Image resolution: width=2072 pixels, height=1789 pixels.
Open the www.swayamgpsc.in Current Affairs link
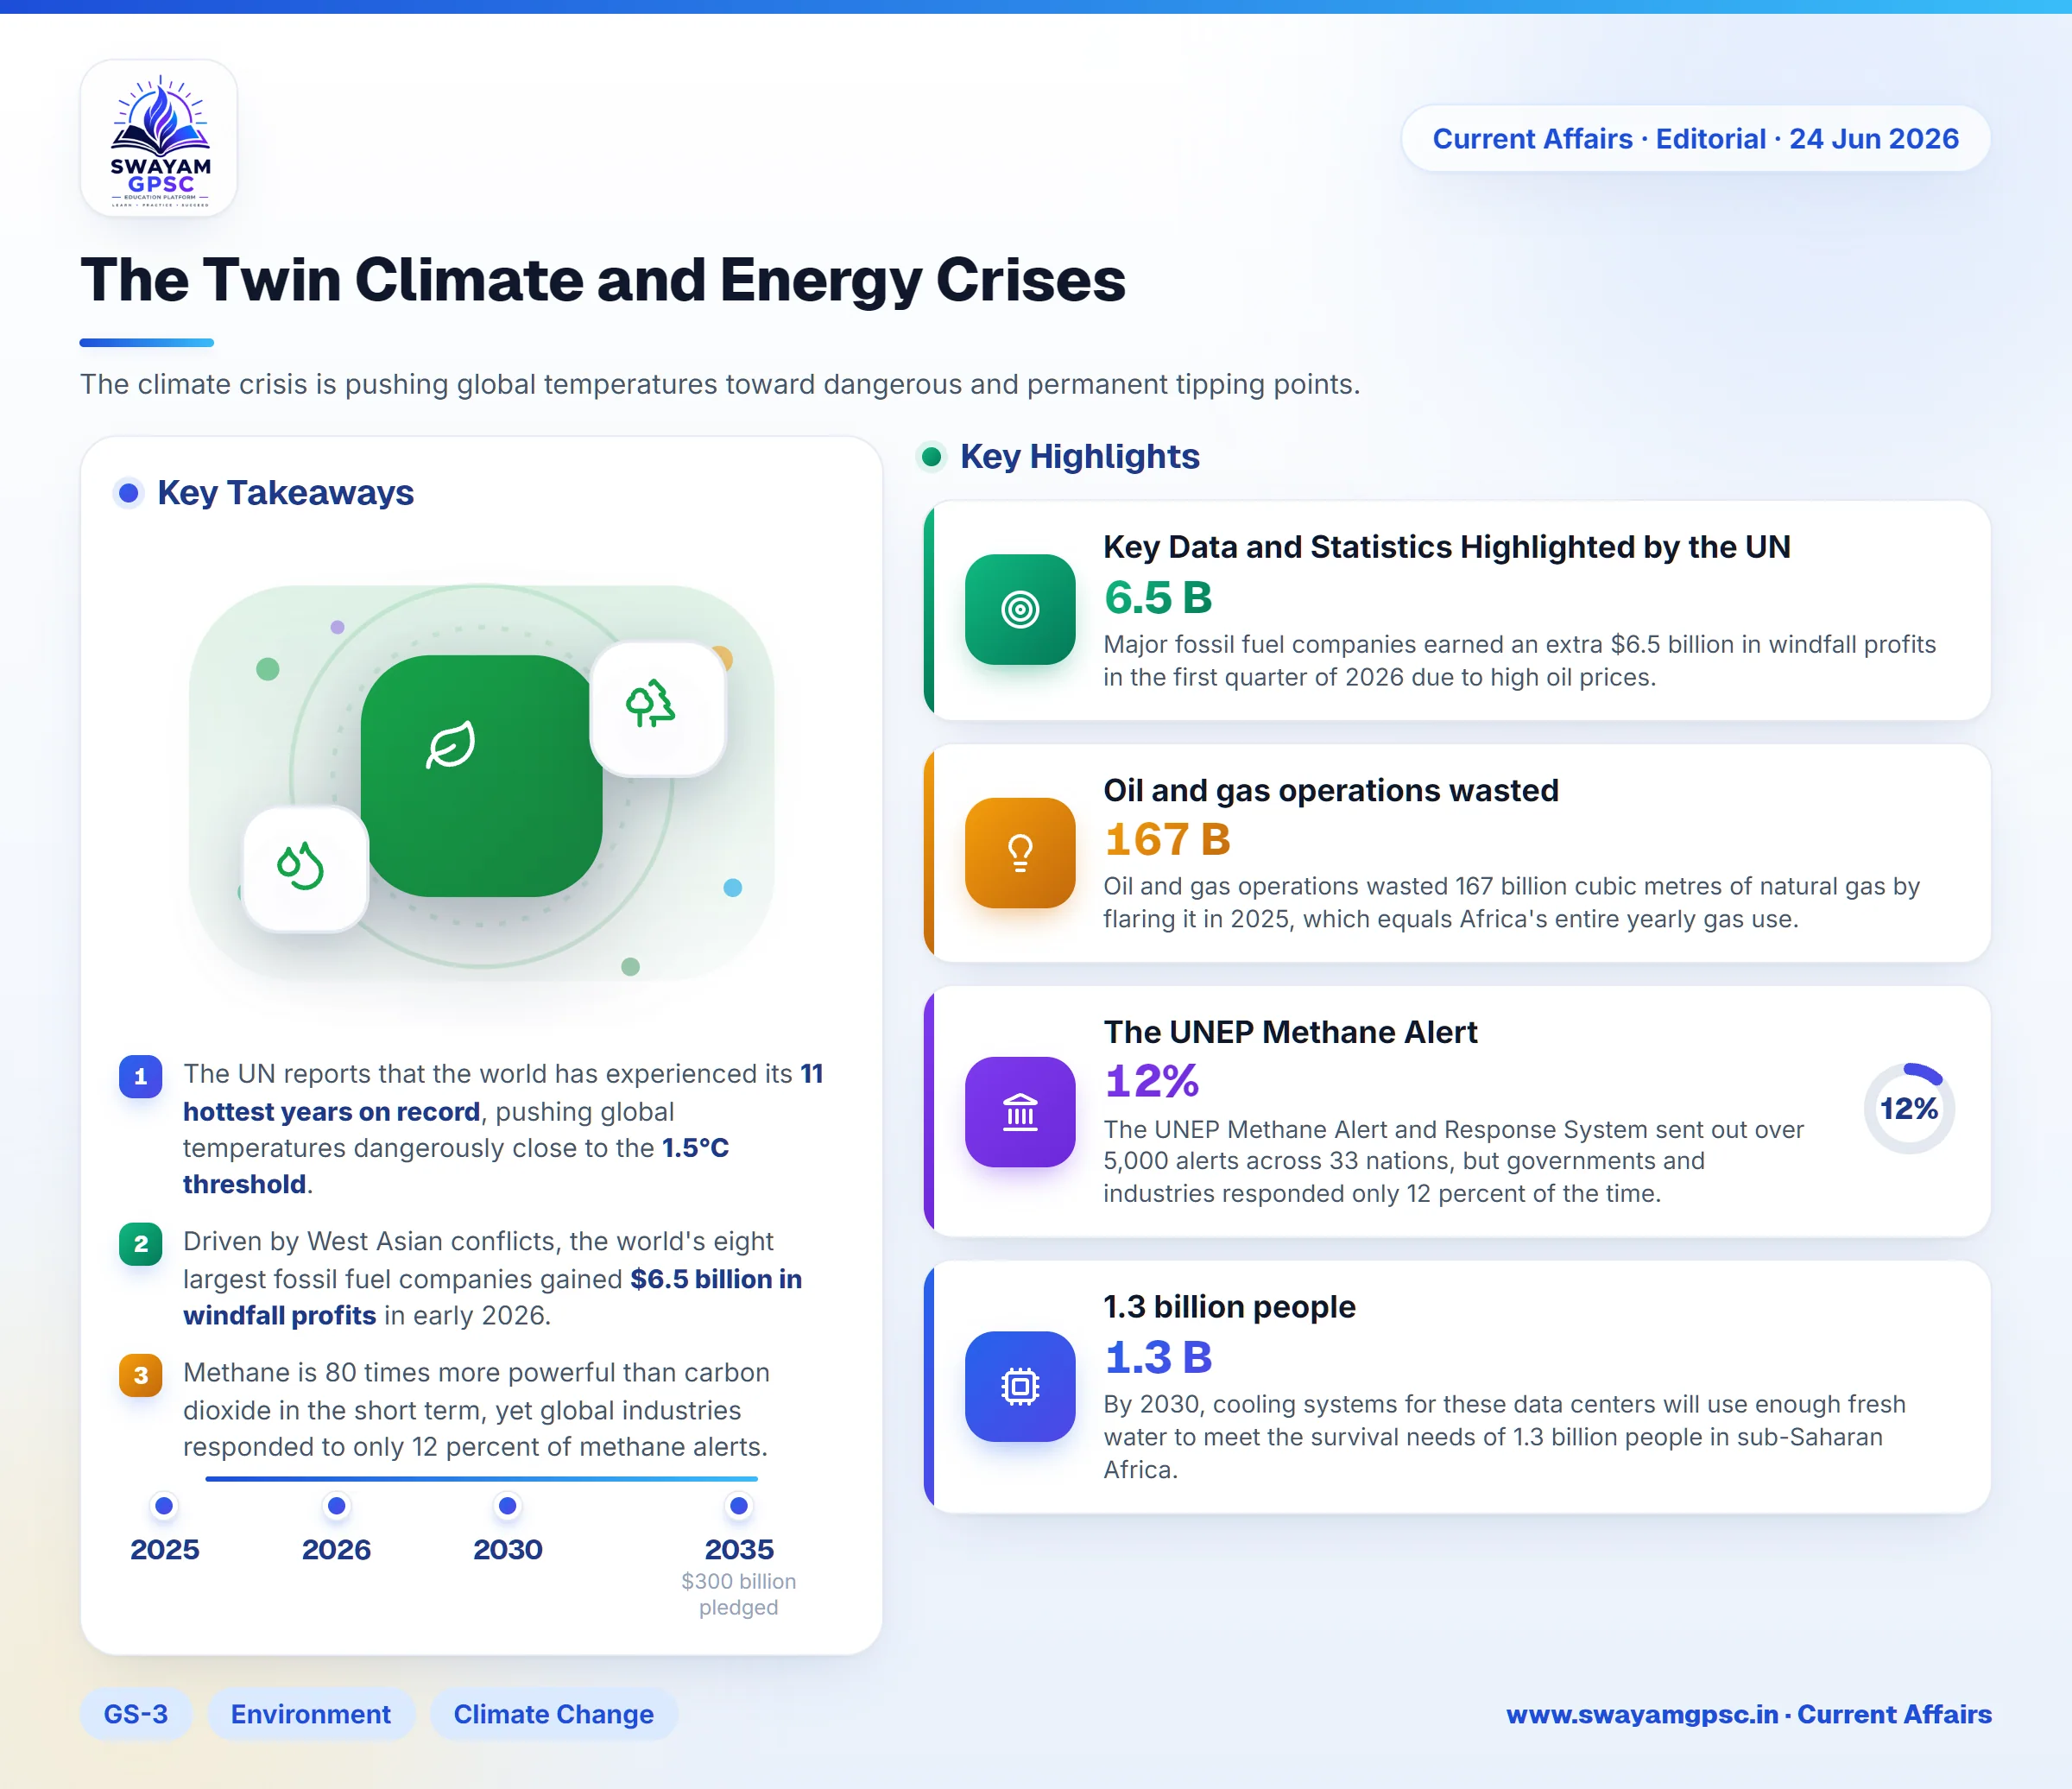(x=1748, y=1714)
